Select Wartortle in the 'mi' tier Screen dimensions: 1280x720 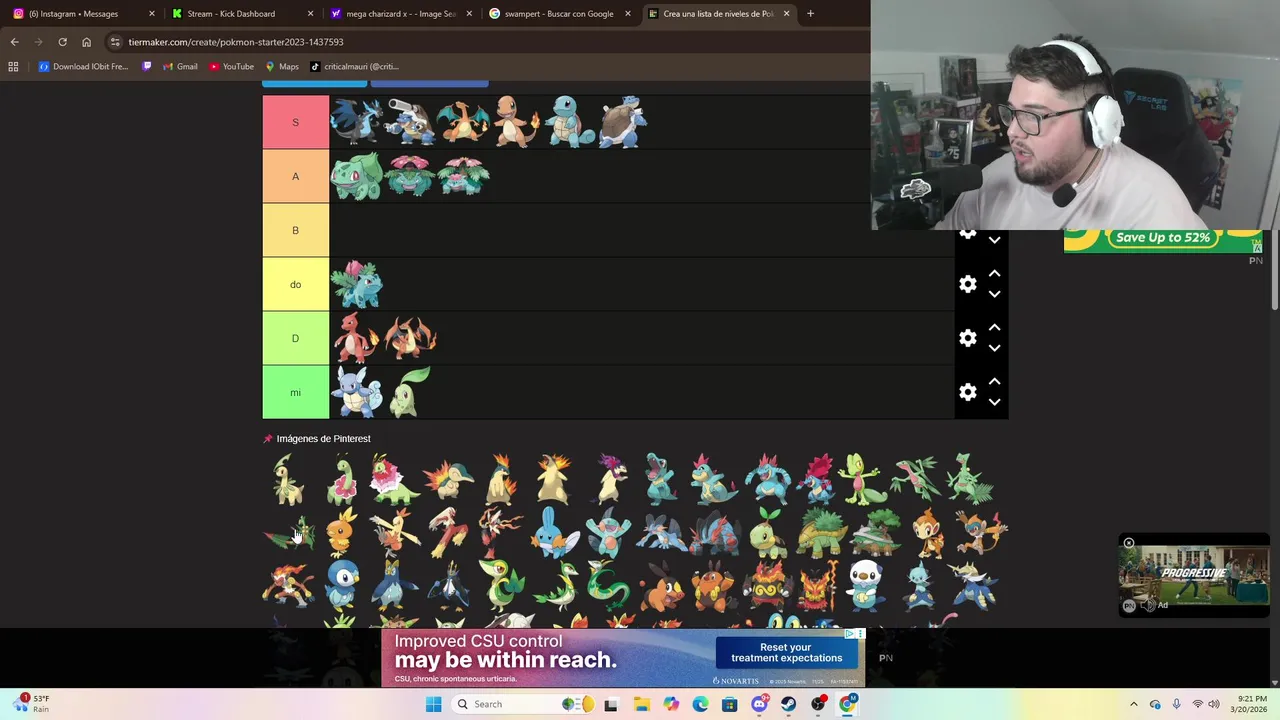(x=356, y=392)
